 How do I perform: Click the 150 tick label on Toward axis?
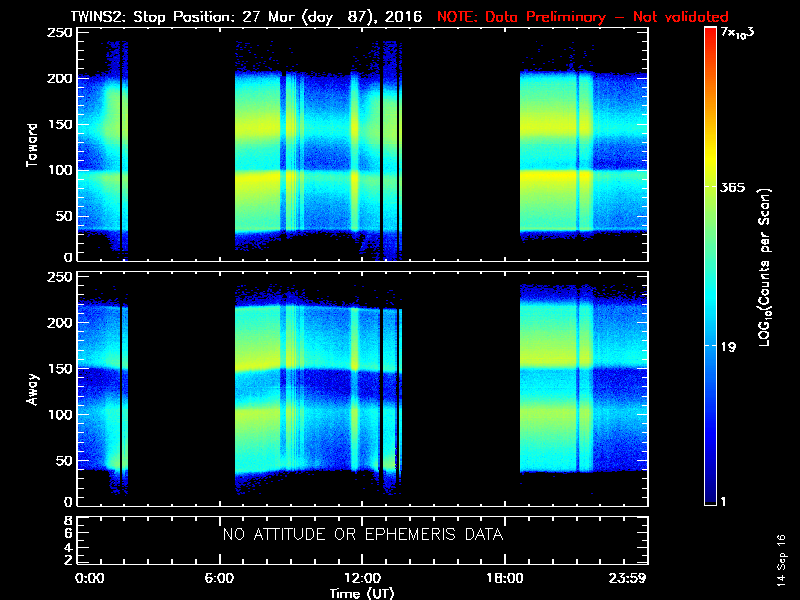tap(60, 124)
